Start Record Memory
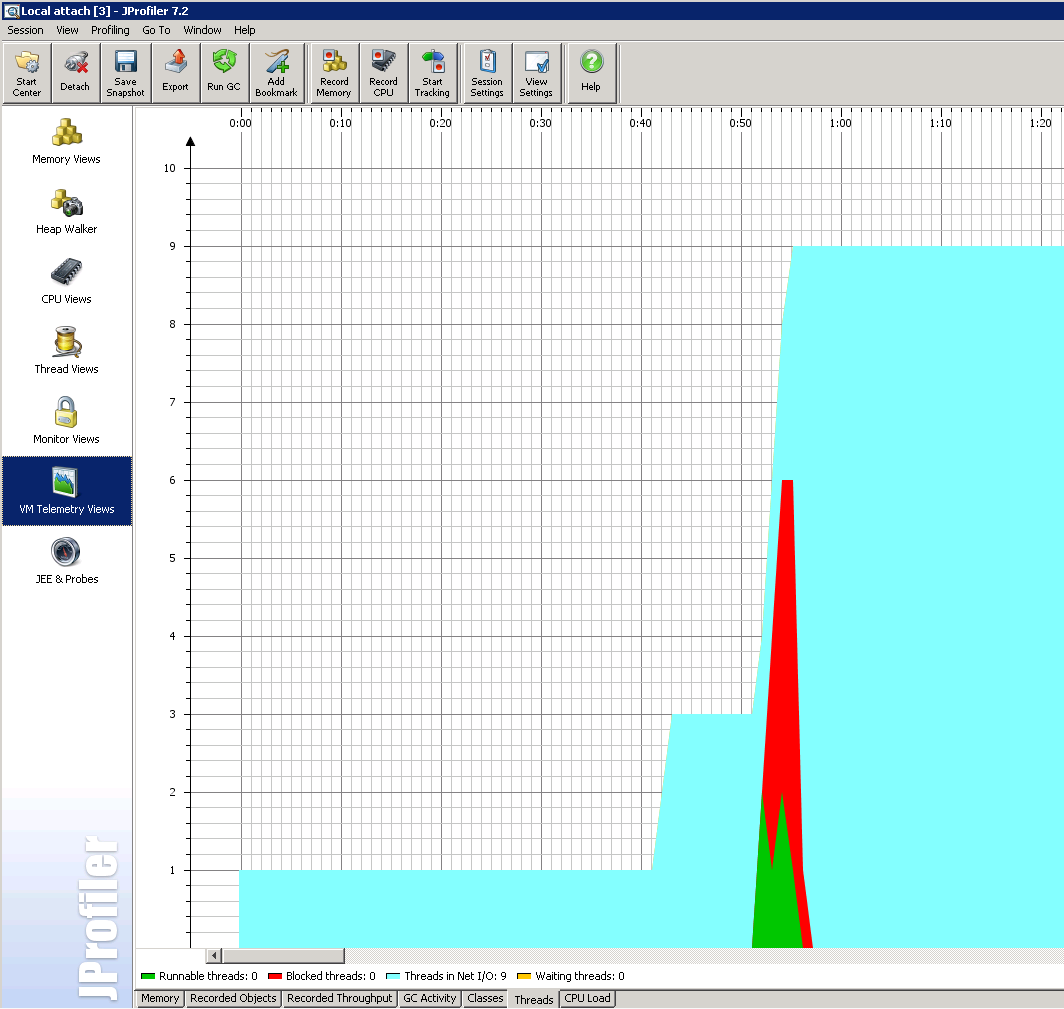The image size is (1064, 1009). tap(334, 73)
